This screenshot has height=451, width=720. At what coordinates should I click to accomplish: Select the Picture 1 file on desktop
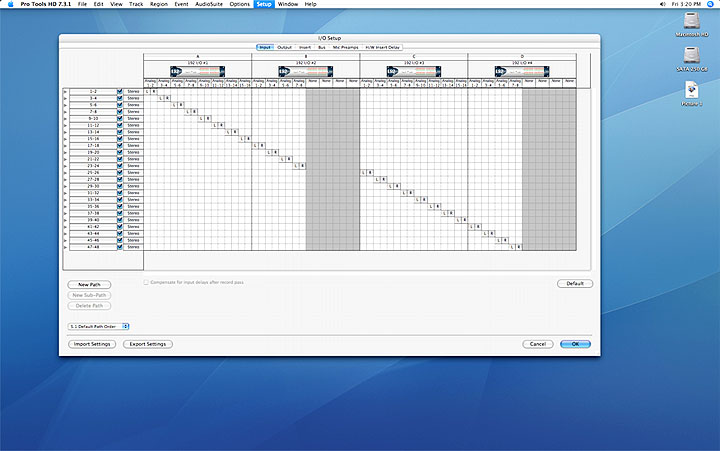point(692,90)
